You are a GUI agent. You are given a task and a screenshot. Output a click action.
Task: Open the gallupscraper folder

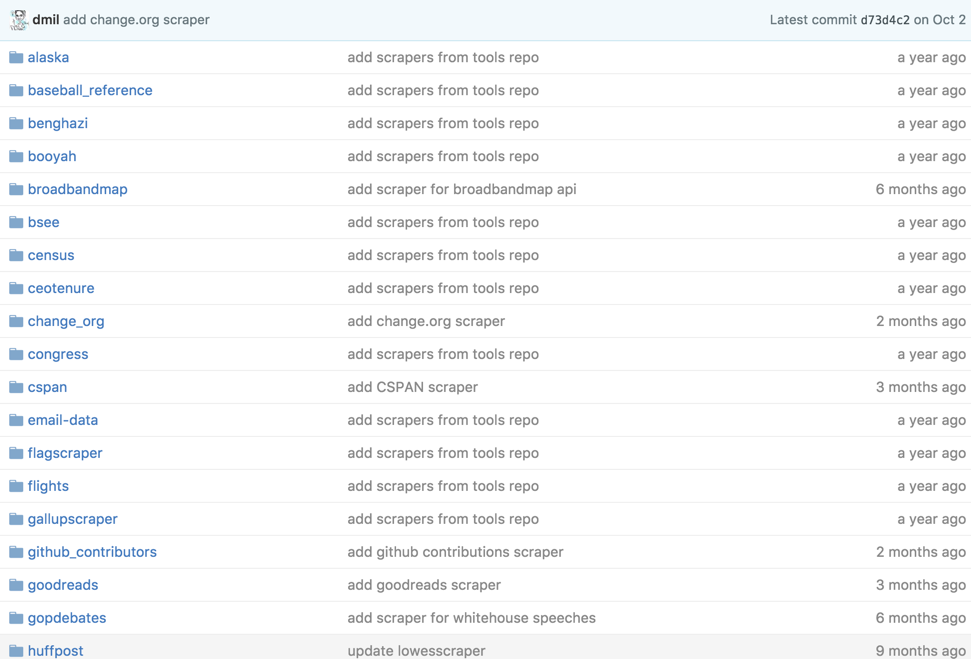coord(72,519)
